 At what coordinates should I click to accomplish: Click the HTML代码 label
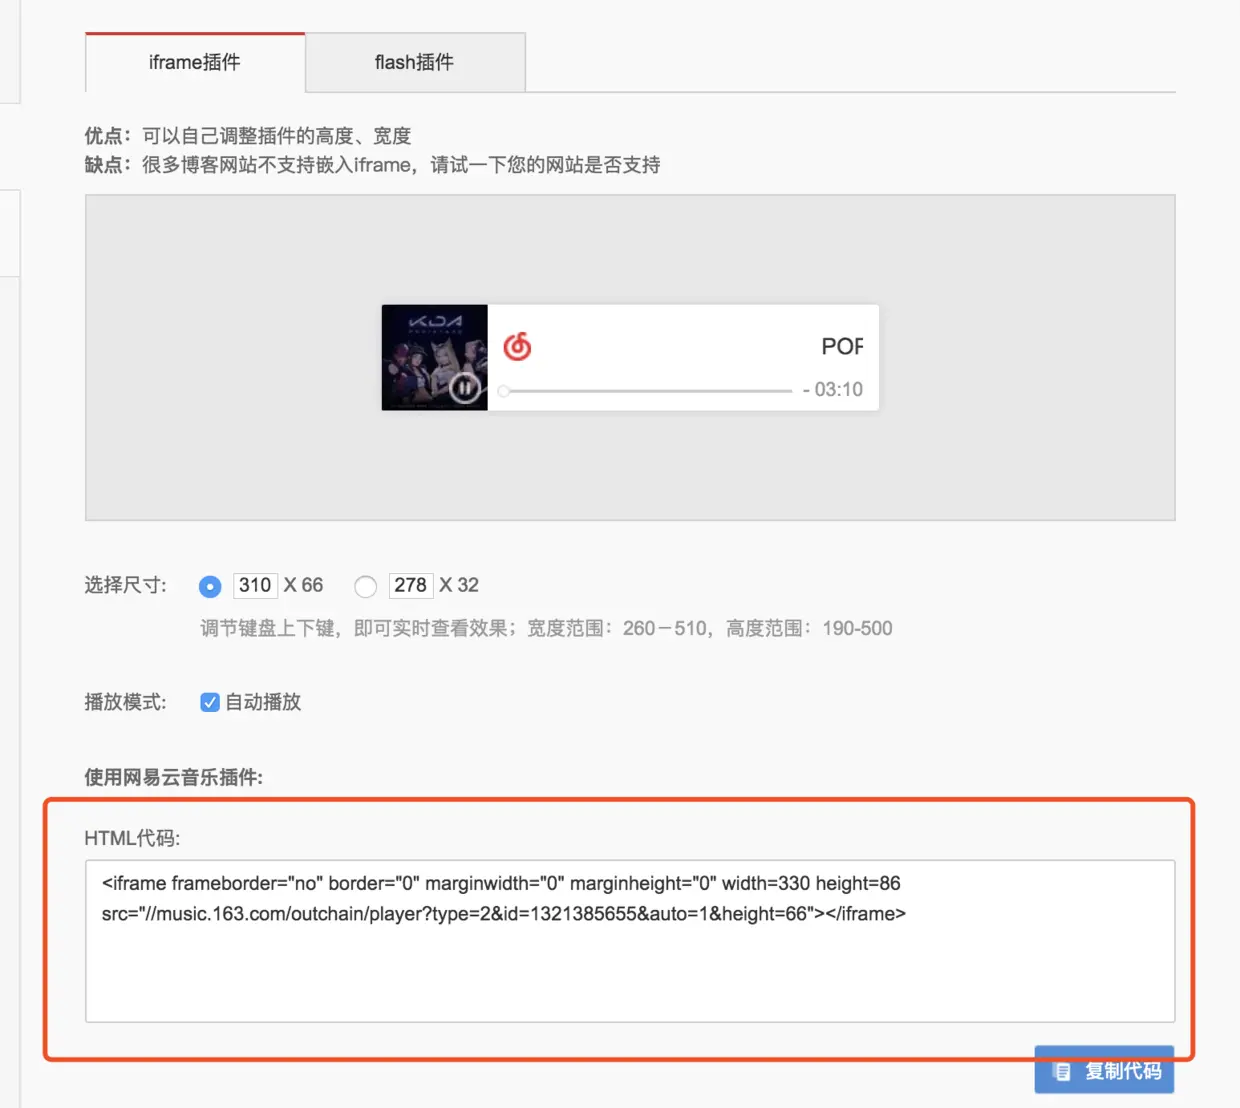pyautogui.click(x=133, y=838)
